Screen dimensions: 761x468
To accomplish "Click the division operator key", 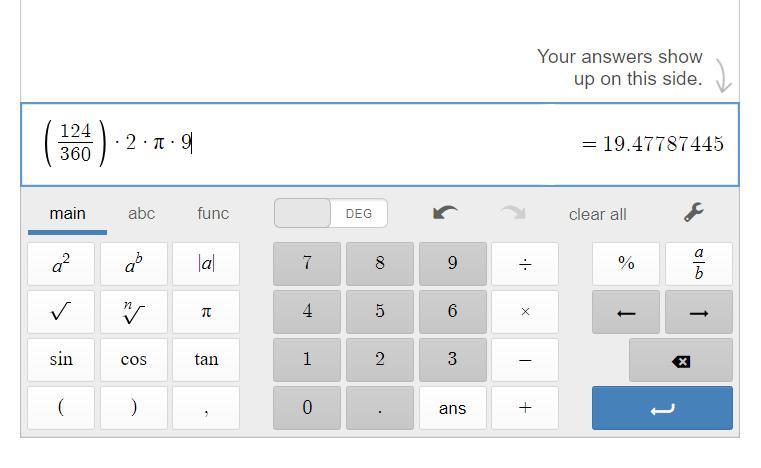I will [525, 264].
